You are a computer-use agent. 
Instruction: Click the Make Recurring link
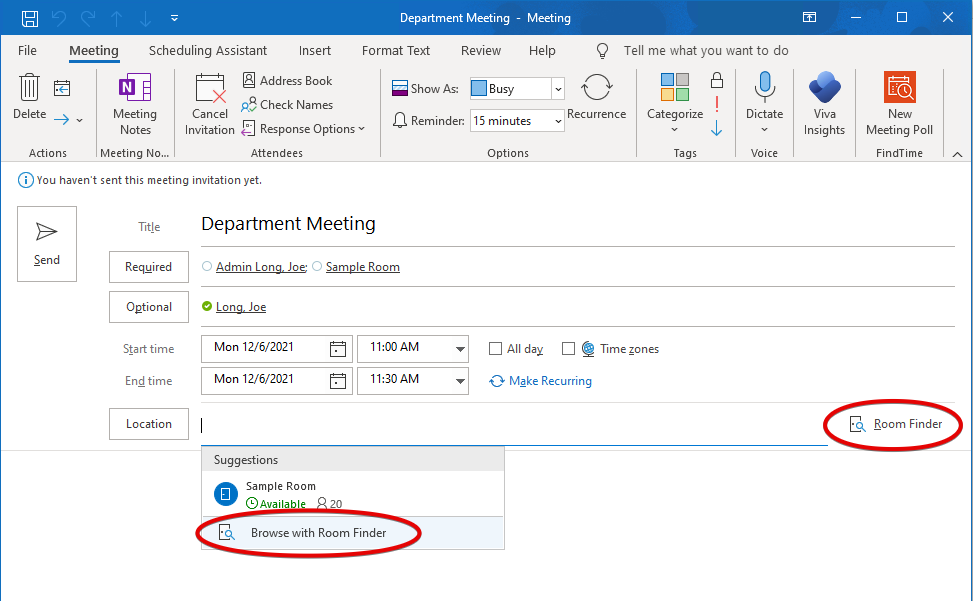click(550, 381)
